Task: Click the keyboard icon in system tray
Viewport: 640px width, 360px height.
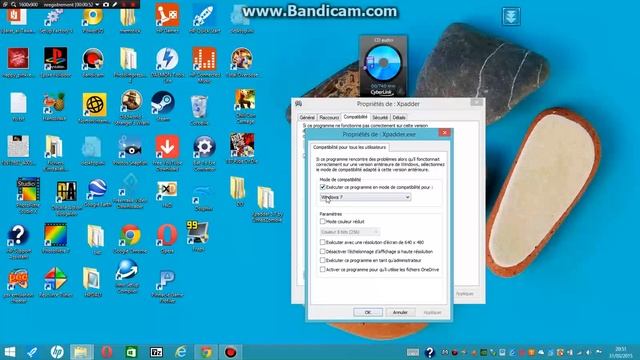Action: click(413, 352)
